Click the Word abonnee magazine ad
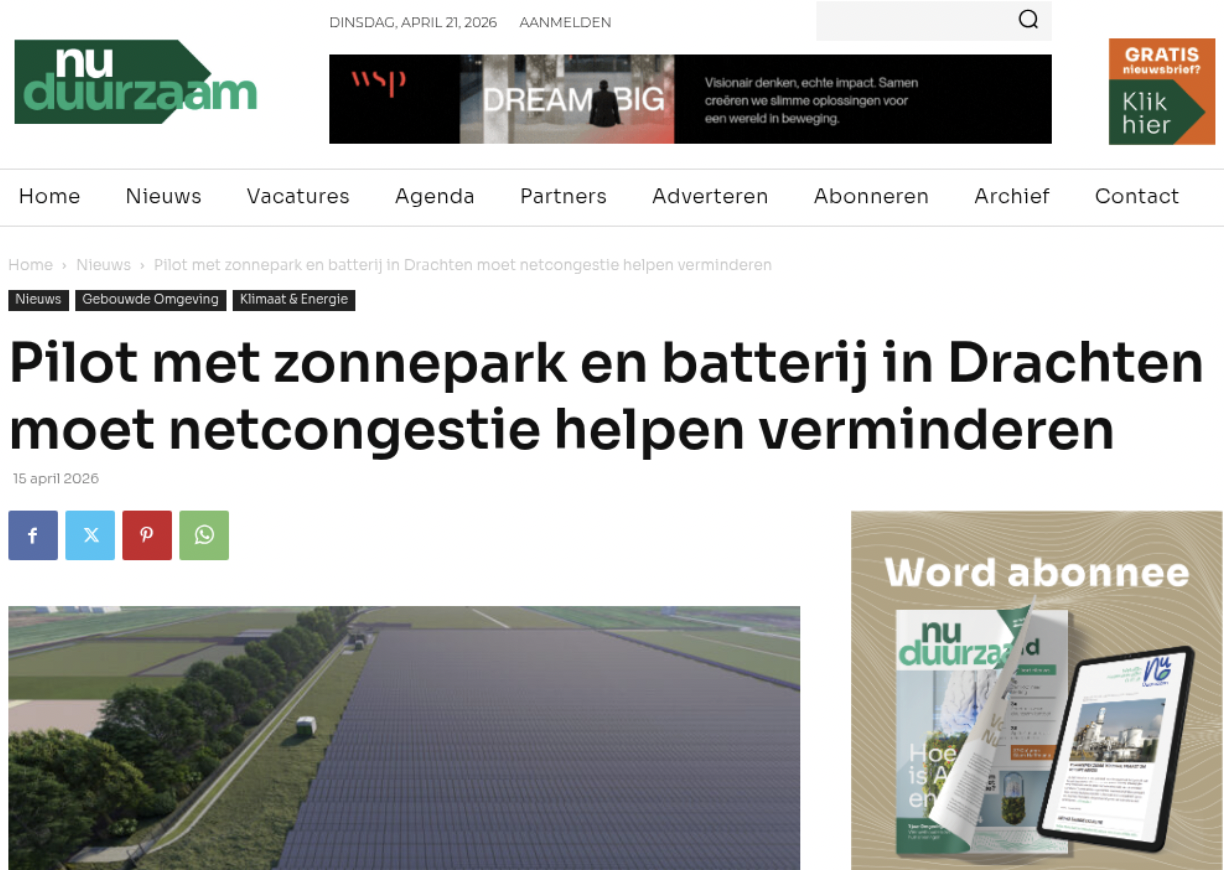 coord(1036,690)
